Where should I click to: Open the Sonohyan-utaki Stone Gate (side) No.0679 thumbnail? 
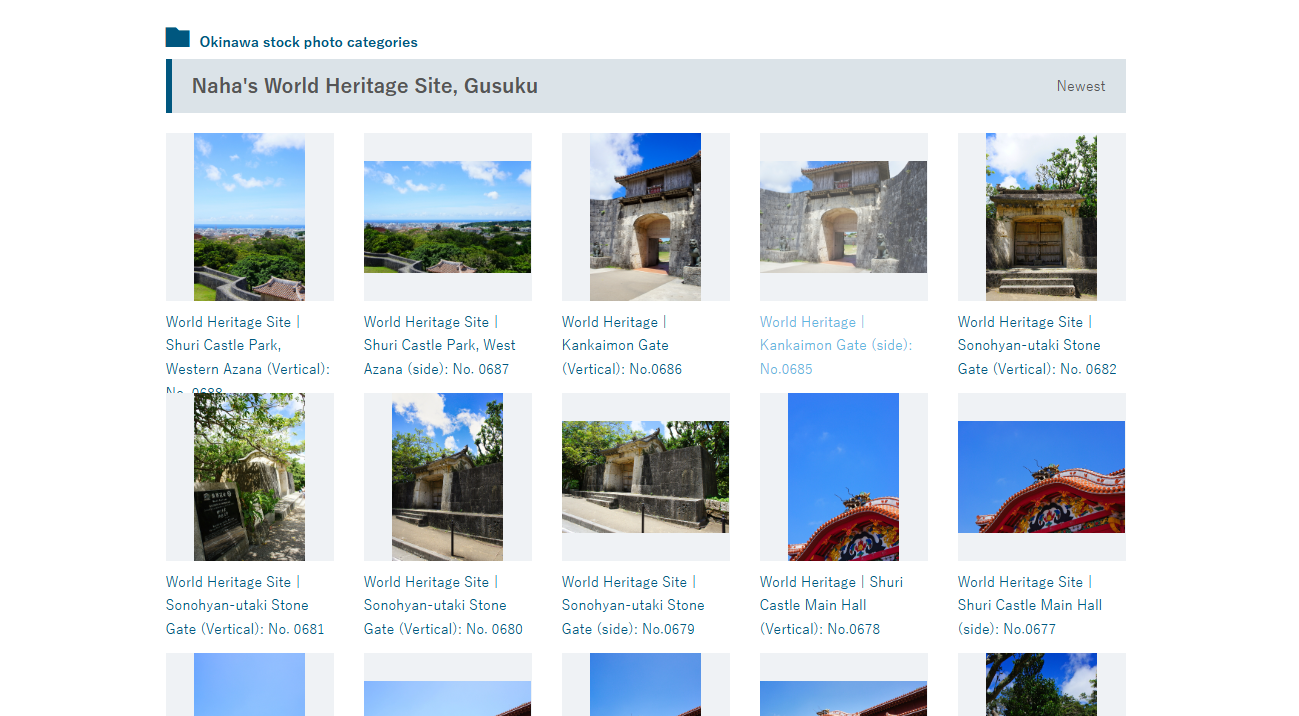tap(646, 477)
